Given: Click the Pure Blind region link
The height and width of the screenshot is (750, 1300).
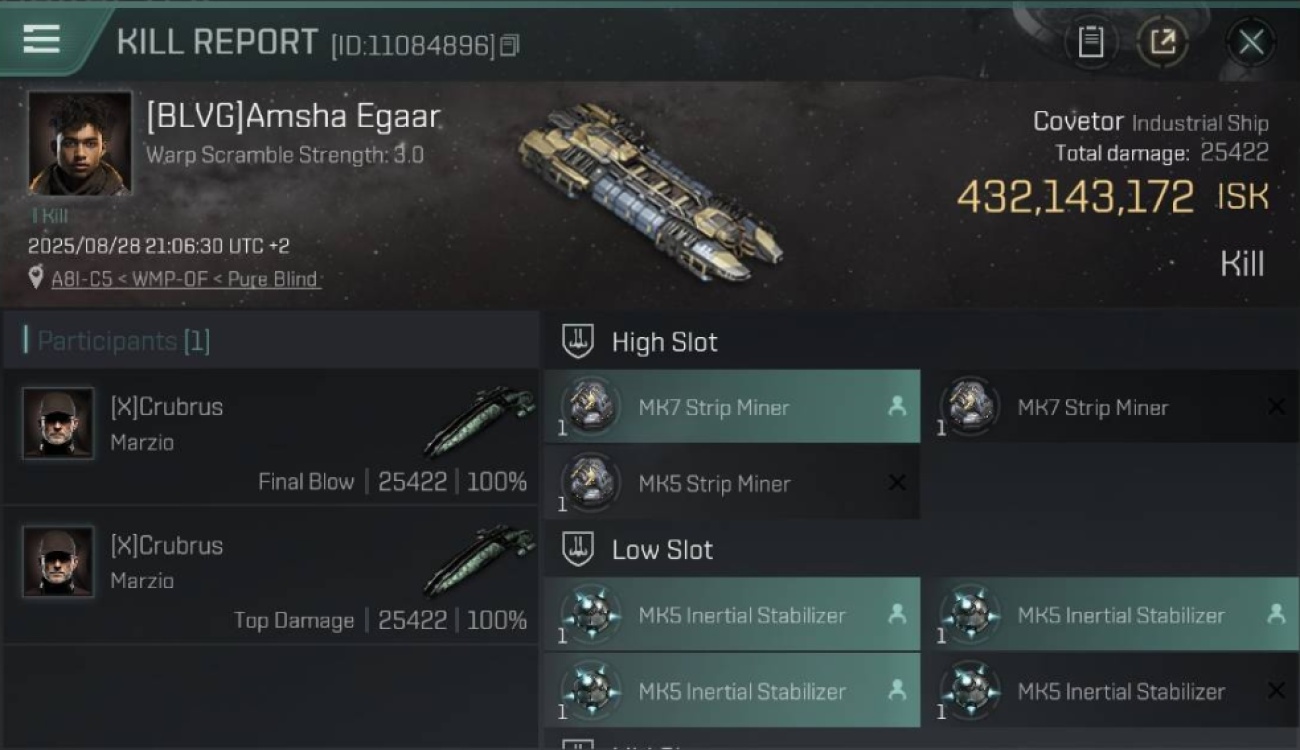Looking at the screenshot, I should pyautogui.click(x=272, y=279).
